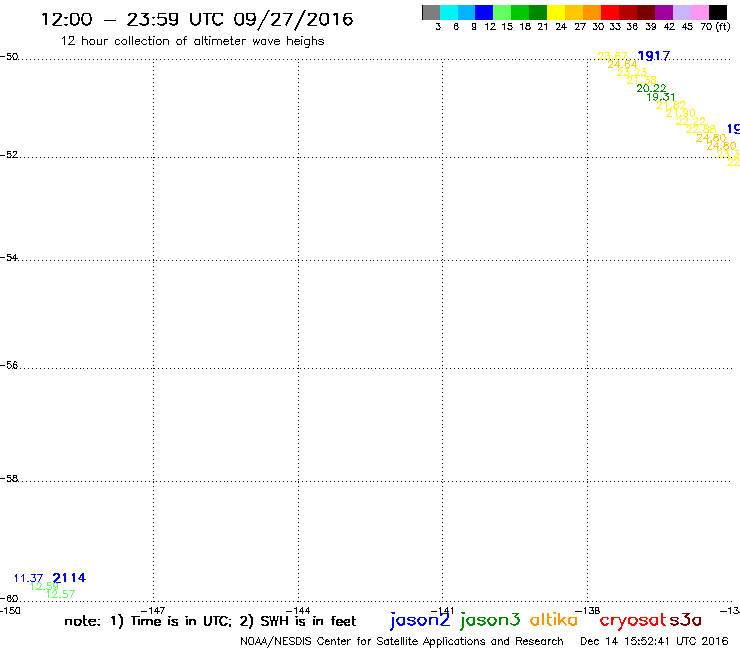Click the latitude axis label -52

coord(9,154)
